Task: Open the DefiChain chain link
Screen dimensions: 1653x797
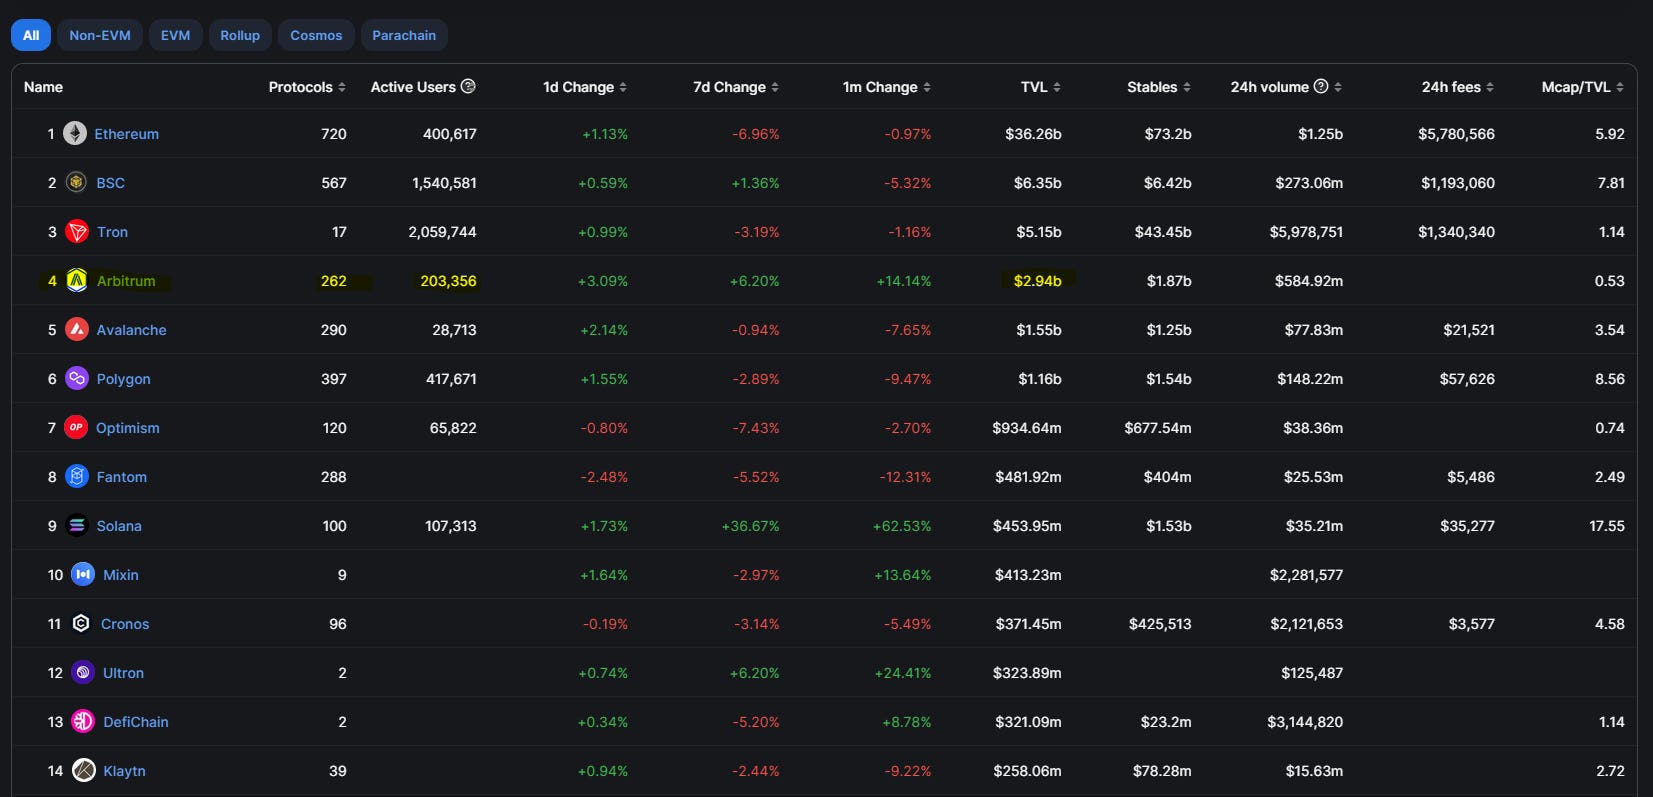Action: point(136,722)
